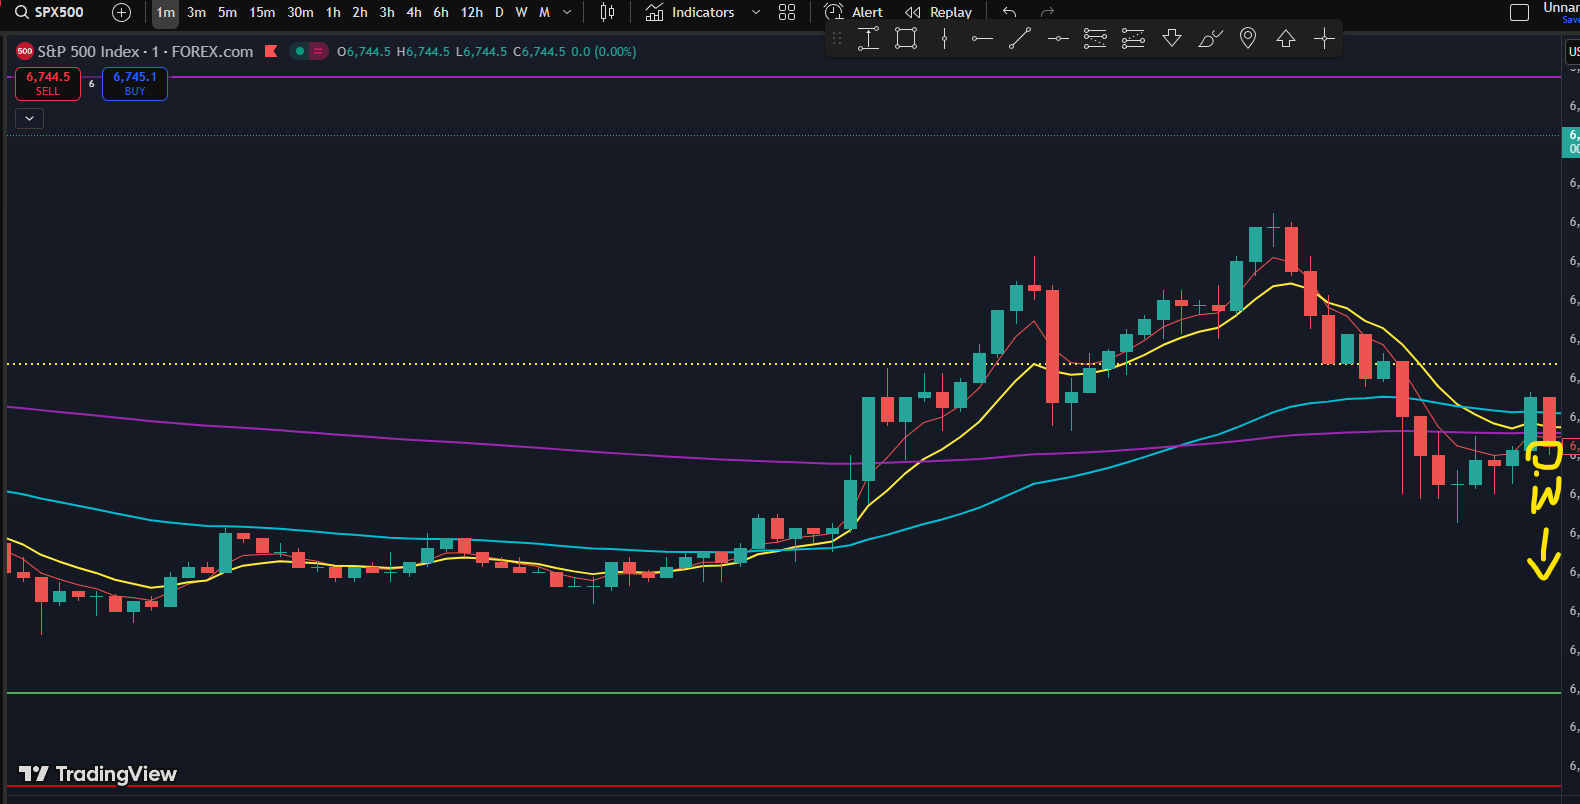Select the Trend-Based Fib Extension tool
Viewport: 1580px width, 804px height.
(x=1134, y=39)
